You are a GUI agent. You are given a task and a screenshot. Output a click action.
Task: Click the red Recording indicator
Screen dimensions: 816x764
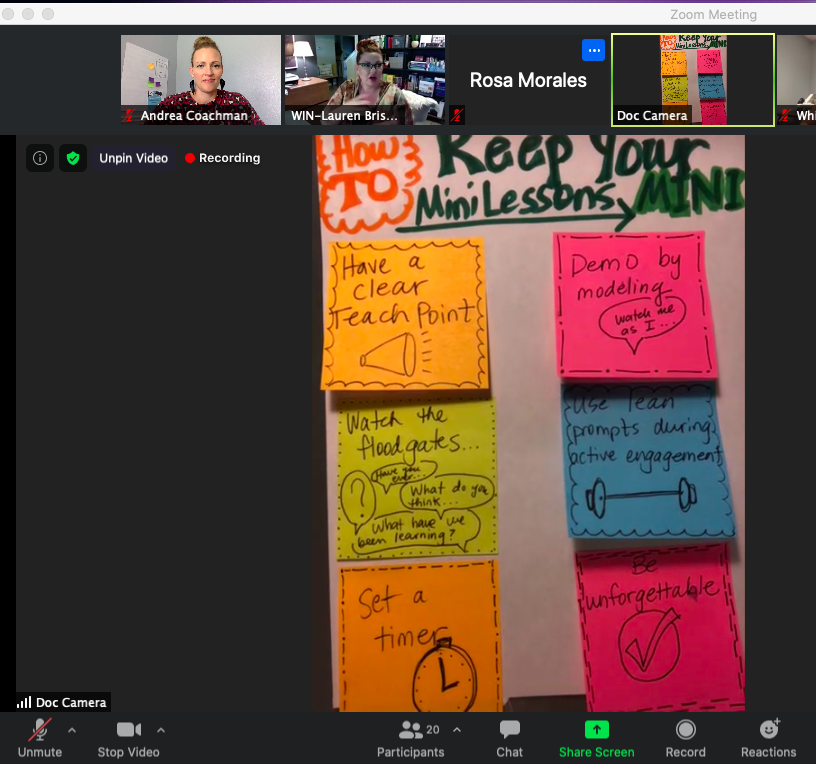coord(222,158)
